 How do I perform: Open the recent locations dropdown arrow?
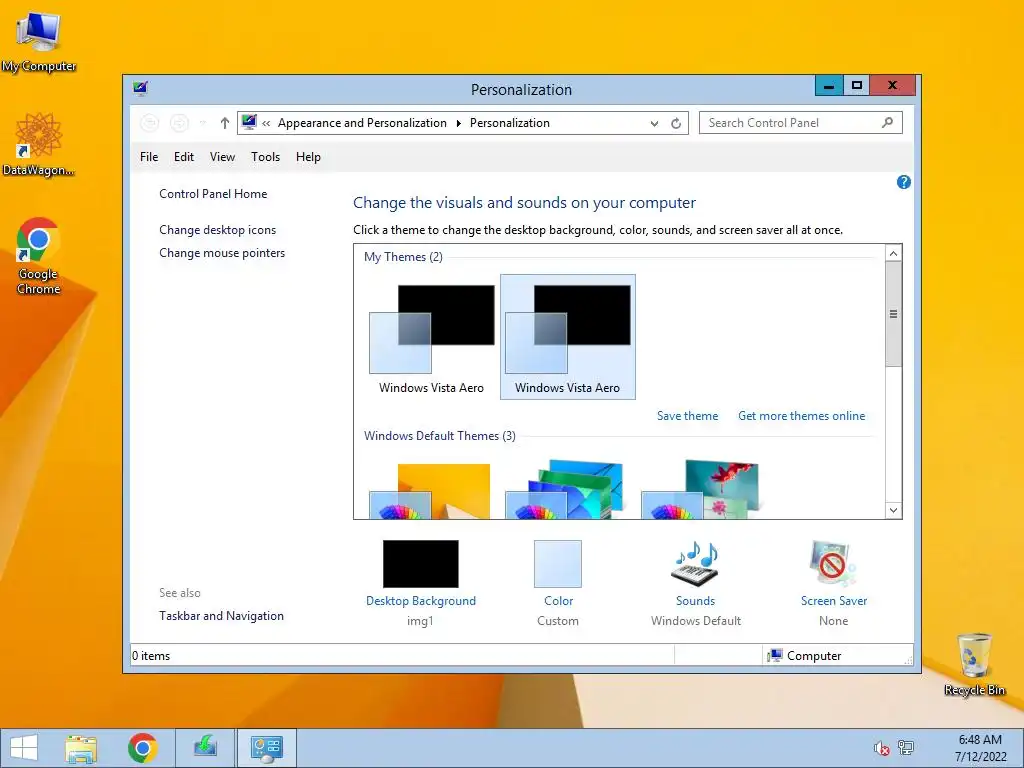tap(202, 123)
